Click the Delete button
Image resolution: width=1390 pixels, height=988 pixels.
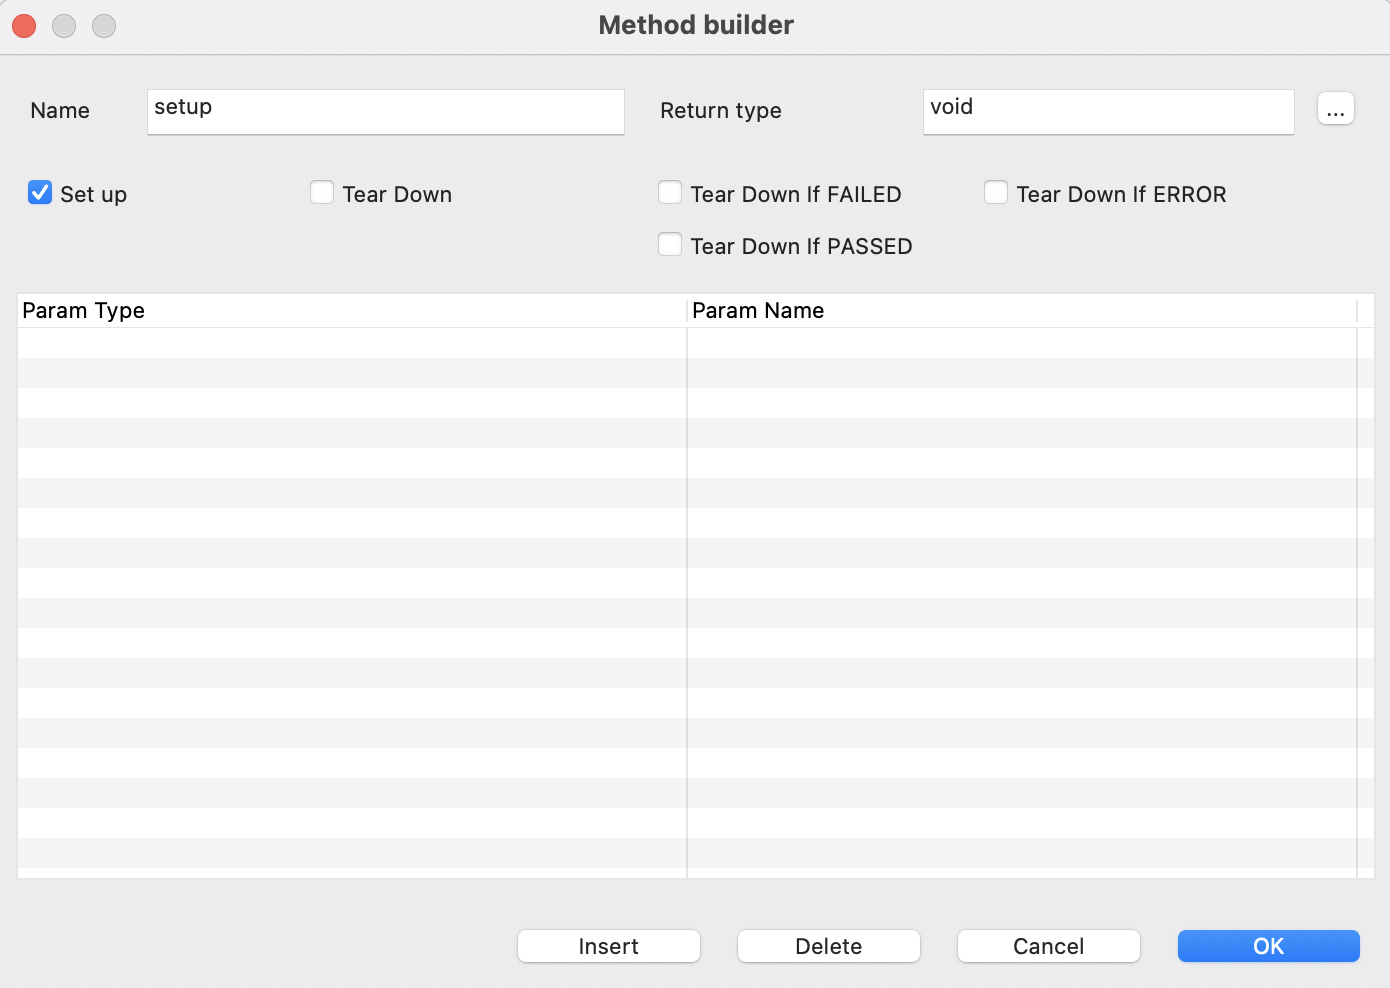click(828, 946)
